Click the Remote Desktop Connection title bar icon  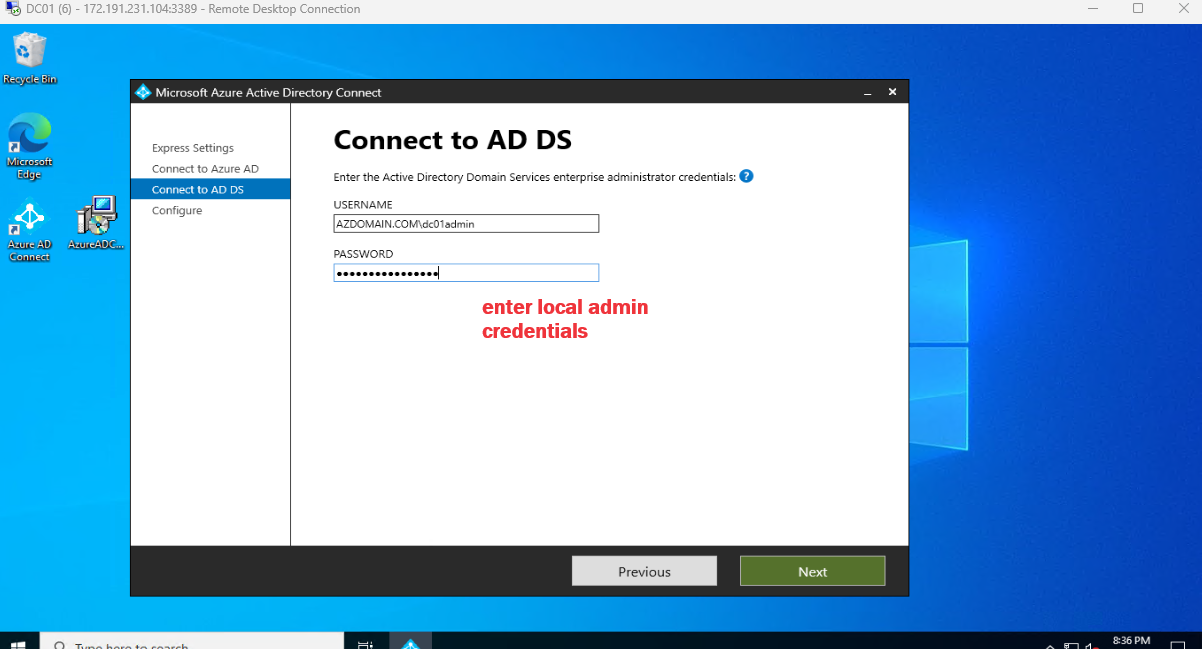[14, 9]
